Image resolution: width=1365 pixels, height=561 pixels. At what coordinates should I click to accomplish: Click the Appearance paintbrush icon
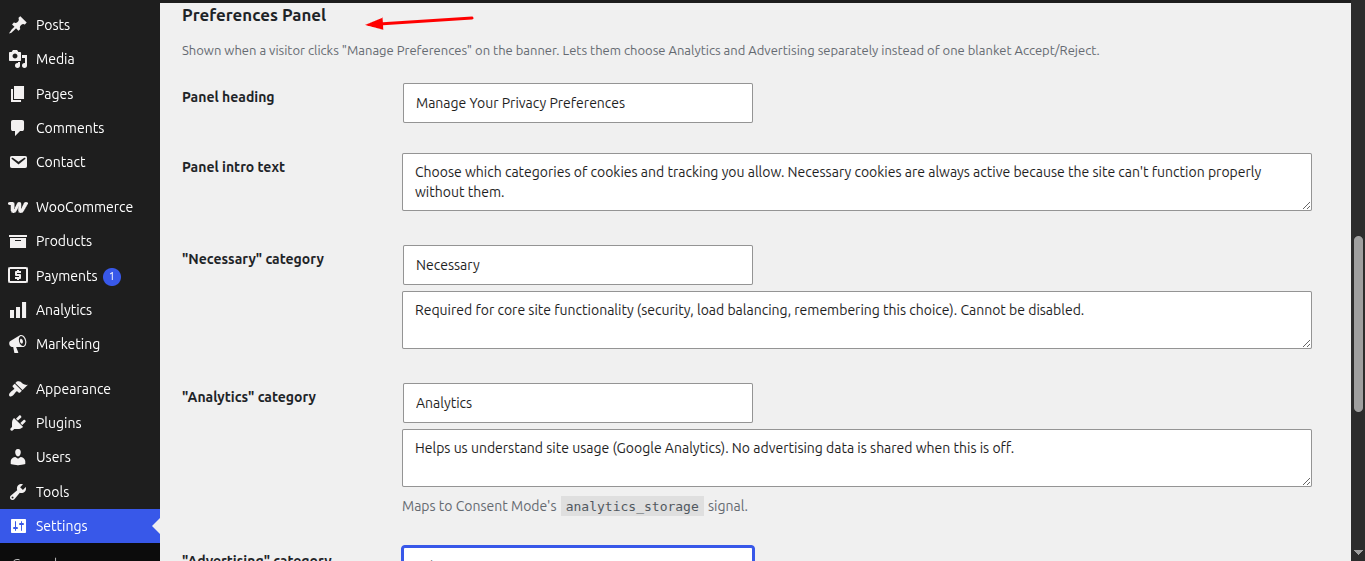18,389
